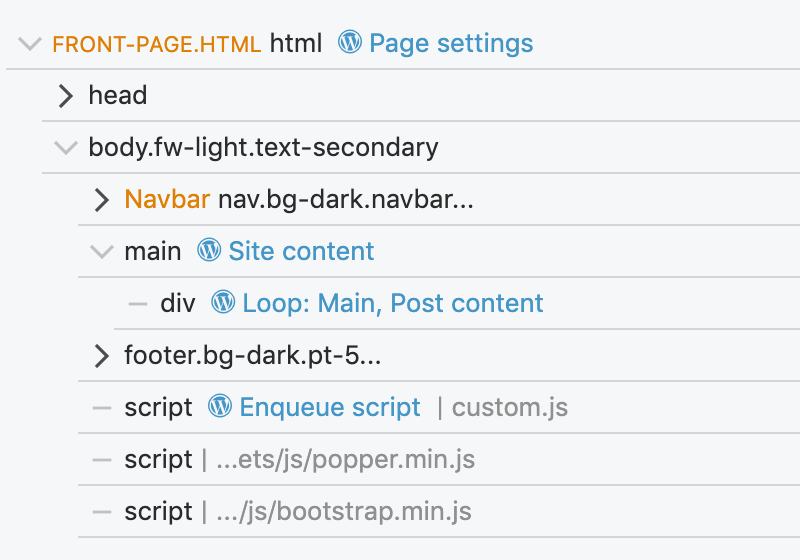Click the WordPress icon beside Page settings
The image size is (800, 560).
350,42
